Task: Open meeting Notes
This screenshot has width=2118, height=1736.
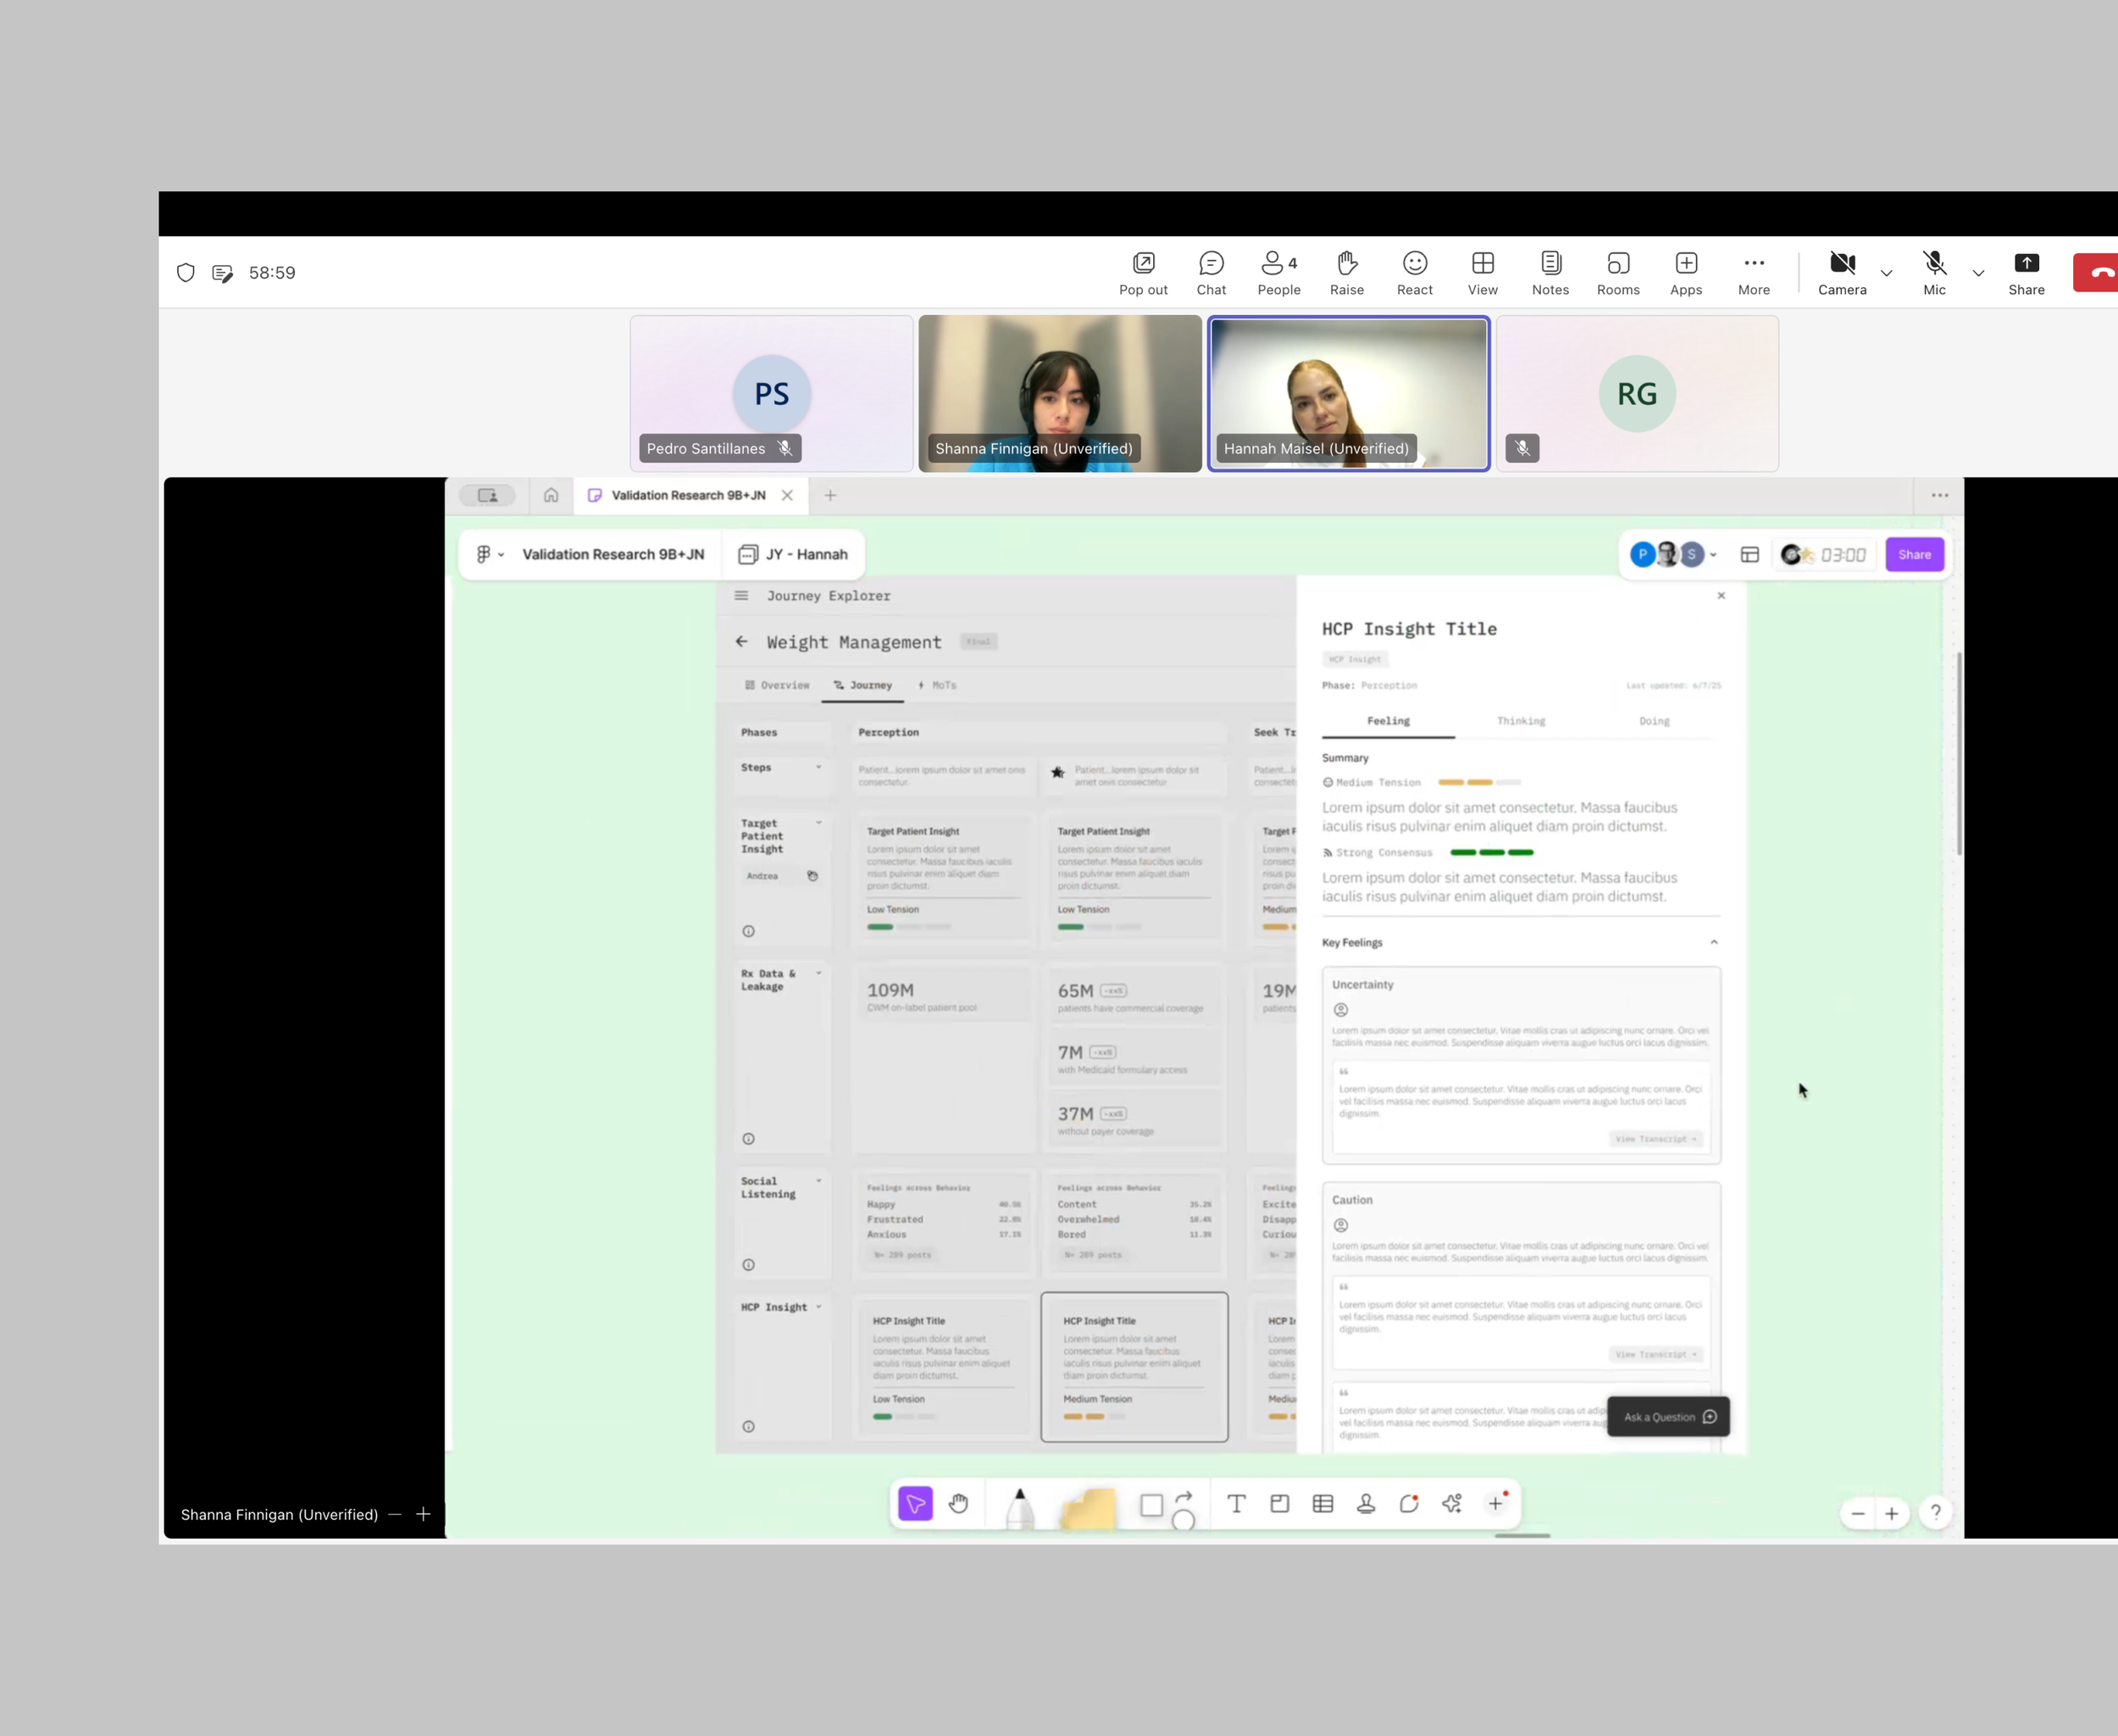Action: [x=1550, y=273]
